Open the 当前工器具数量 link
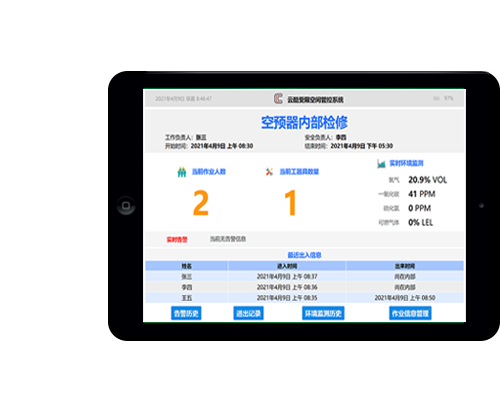 (299, 172)
